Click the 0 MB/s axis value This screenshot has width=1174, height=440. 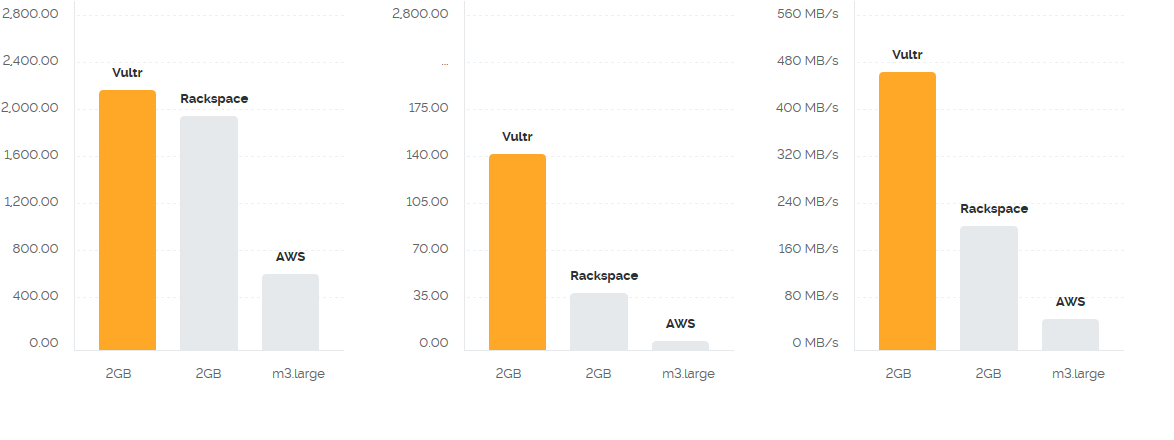(x=815, y=343)
